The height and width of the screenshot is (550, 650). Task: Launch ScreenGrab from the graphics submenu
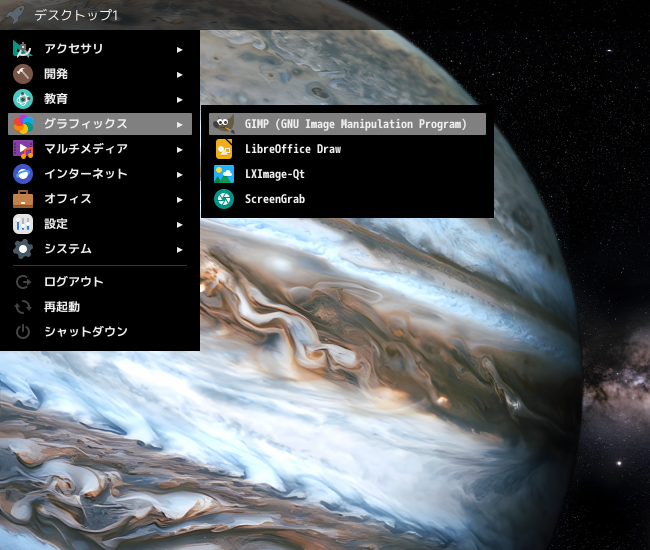click(347, 199)
